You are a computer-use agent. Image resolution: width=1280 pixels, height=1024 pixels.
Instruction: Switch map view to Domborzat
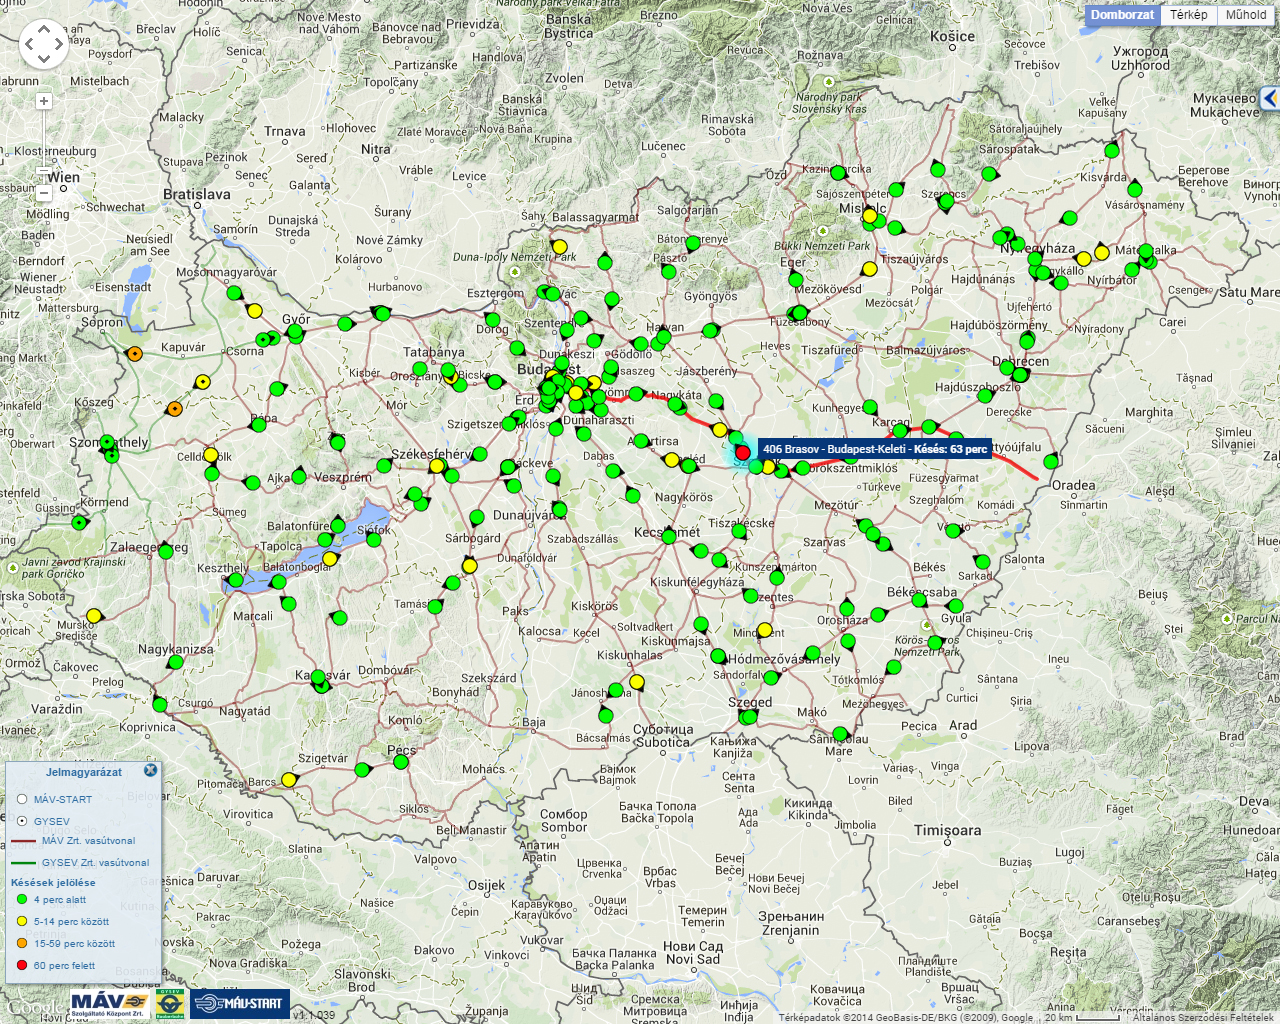[1122, 15]
